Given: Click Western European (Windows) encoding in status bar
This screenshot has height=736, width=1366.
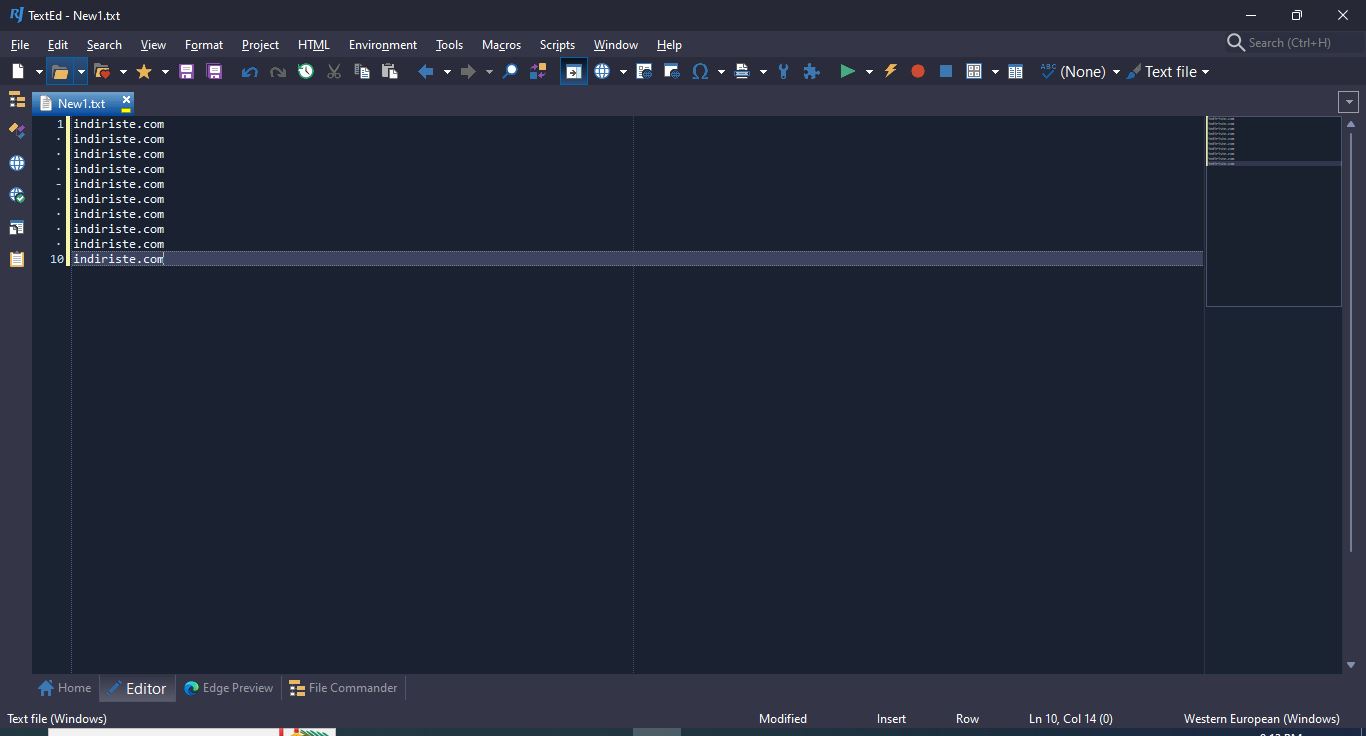Looking at the screenshot, I should pyautogui.click(x=1261, y=718).
